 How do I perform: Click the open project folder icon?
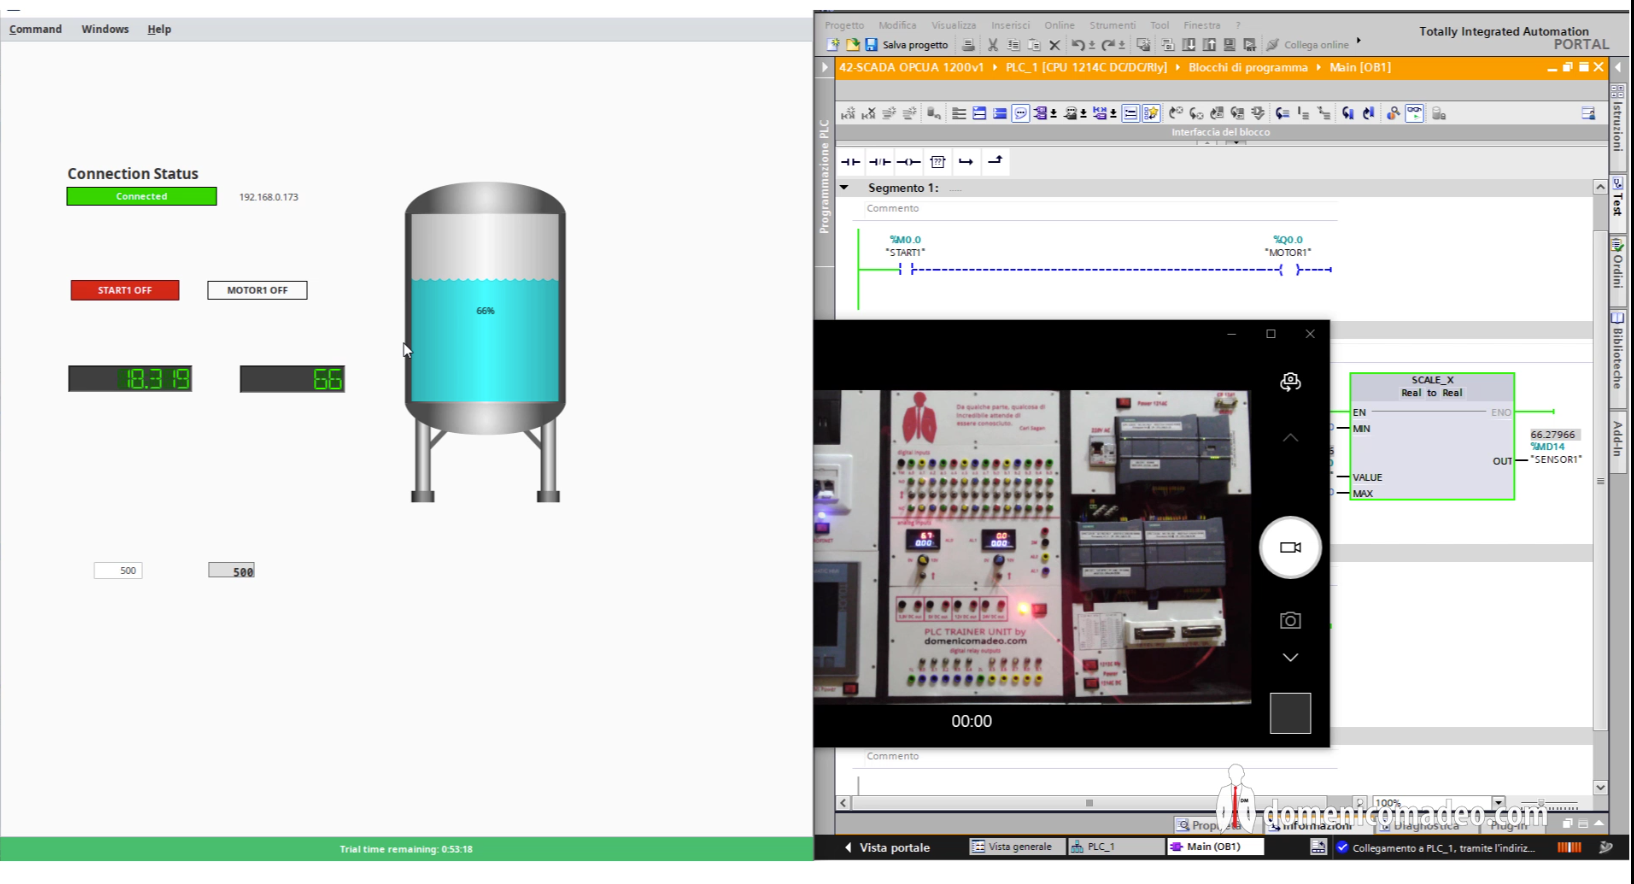point(852,44)
